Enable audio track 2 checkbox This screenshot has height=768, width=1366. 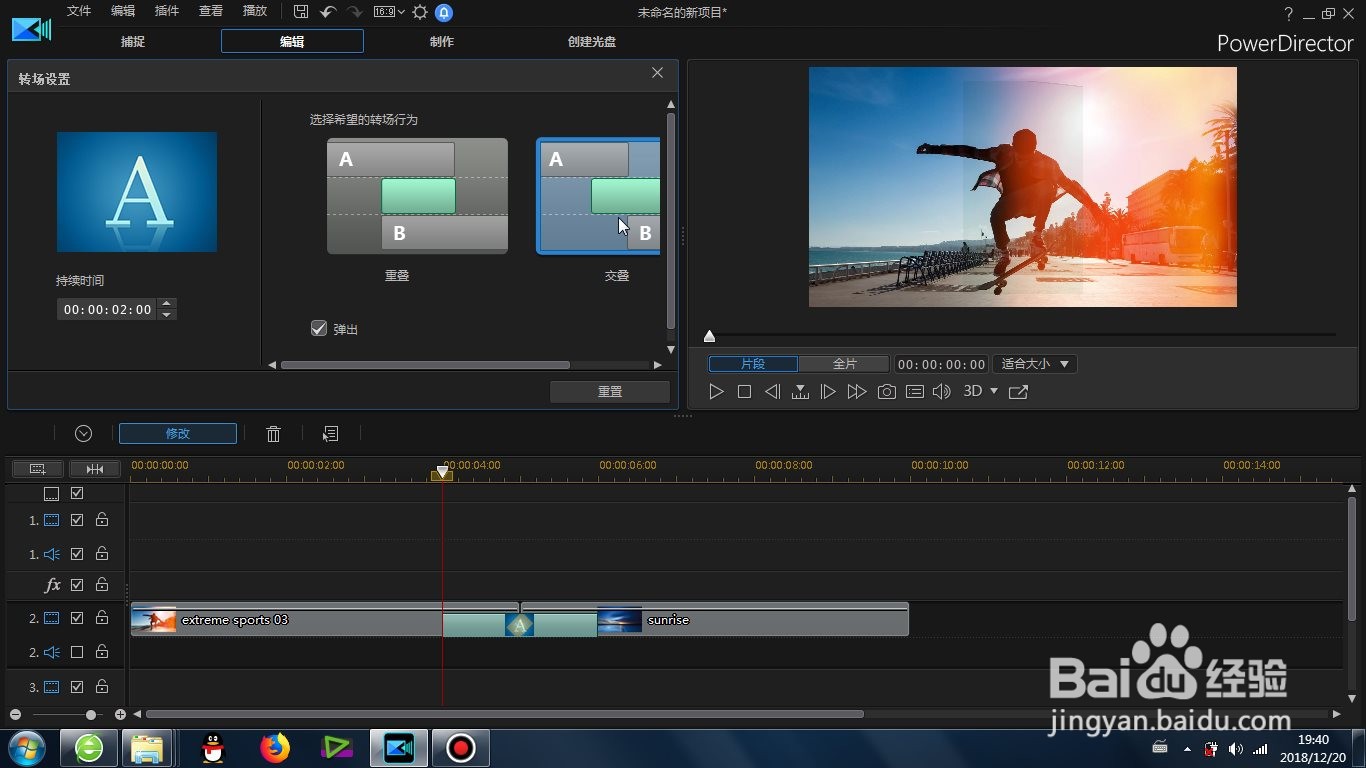tap(77, 652)
